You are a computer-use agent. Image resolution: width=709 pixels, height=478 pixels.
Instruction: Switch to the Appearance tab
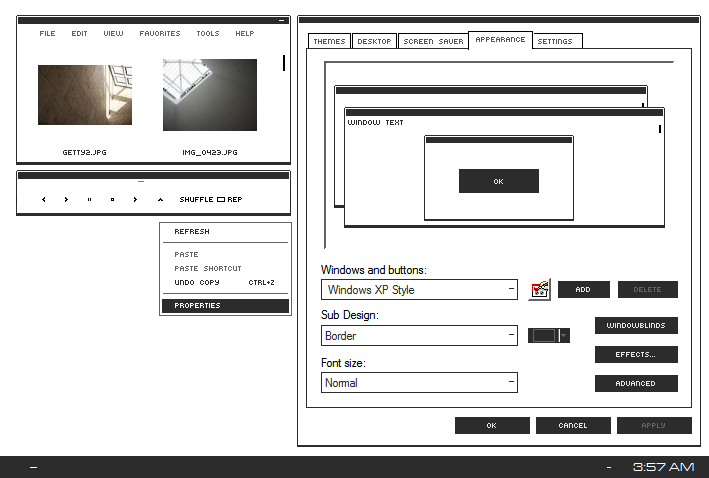[x=501, y=40]
